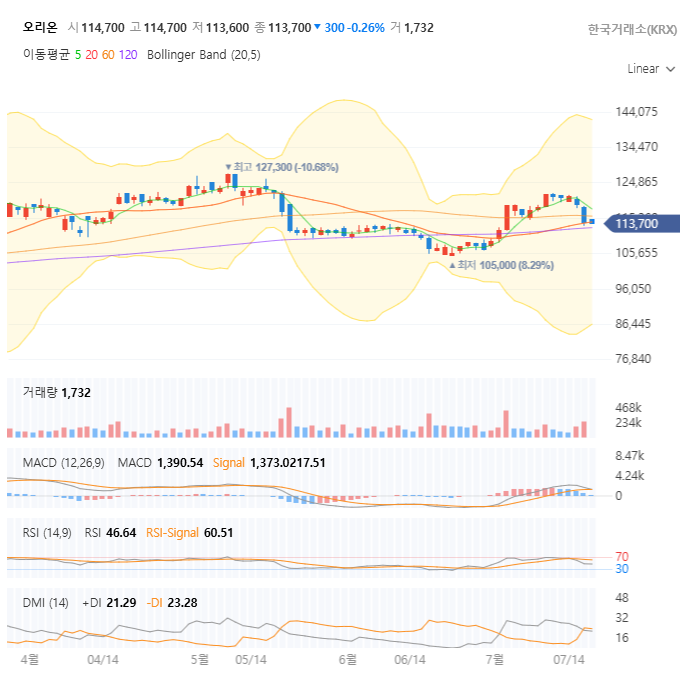Click the blue down-triangle change indicator
Screen dimensions: 680x697
[317, 27]
